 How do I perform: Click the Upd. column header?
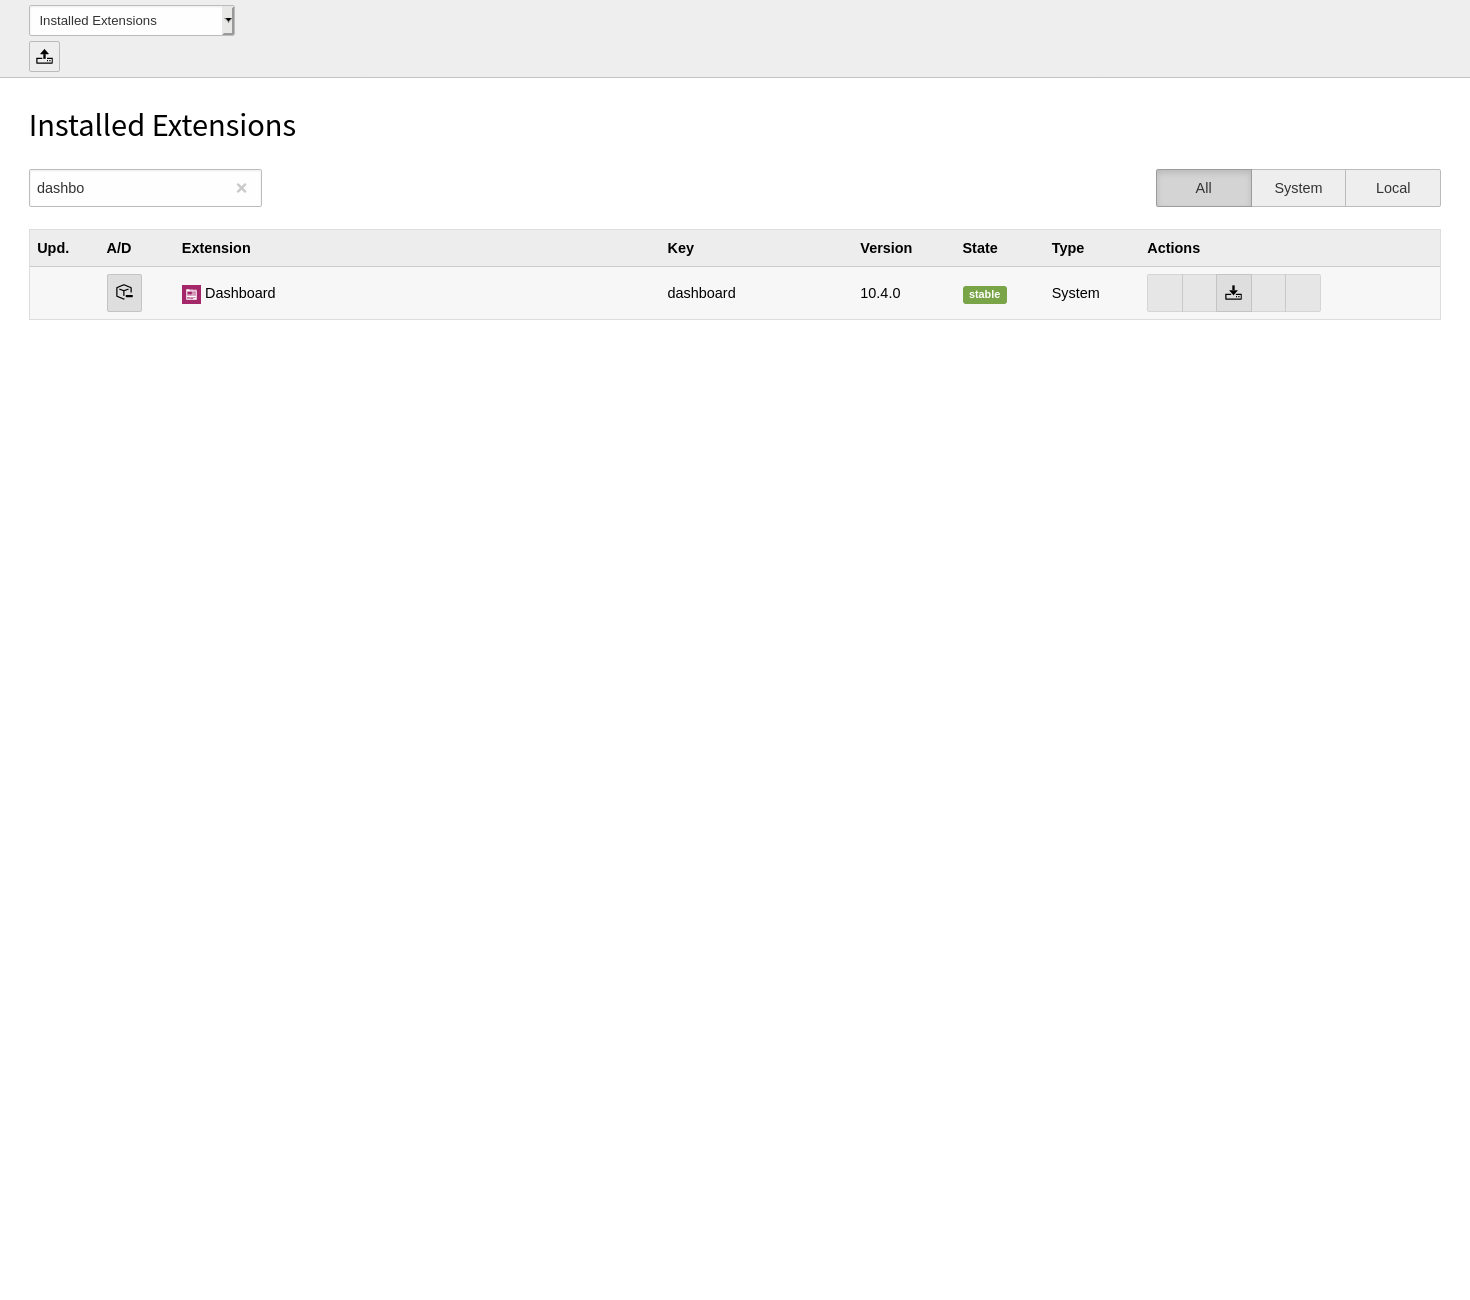point(53,248)
